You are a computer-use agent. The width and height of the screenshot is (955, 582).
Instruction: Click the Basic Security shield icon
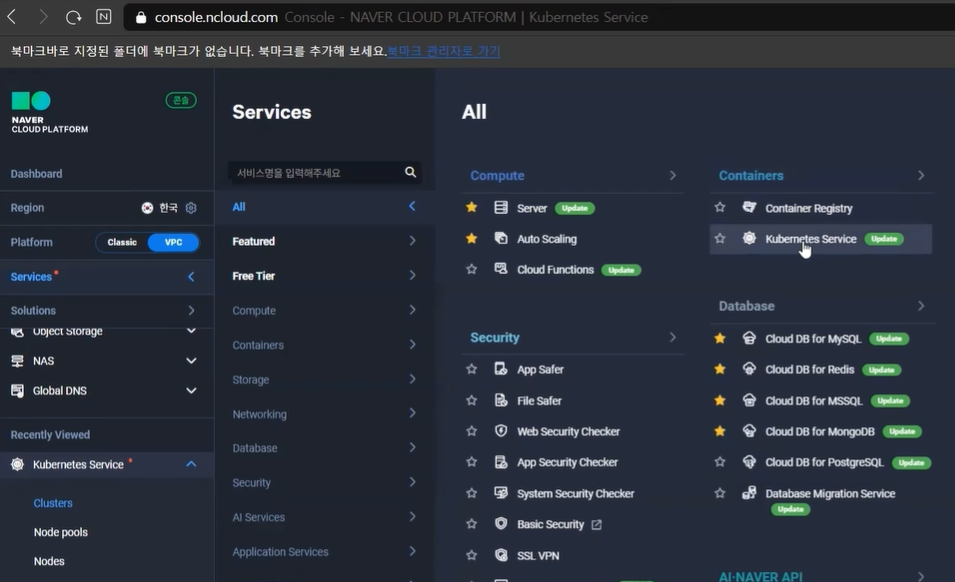pos(501,524)
